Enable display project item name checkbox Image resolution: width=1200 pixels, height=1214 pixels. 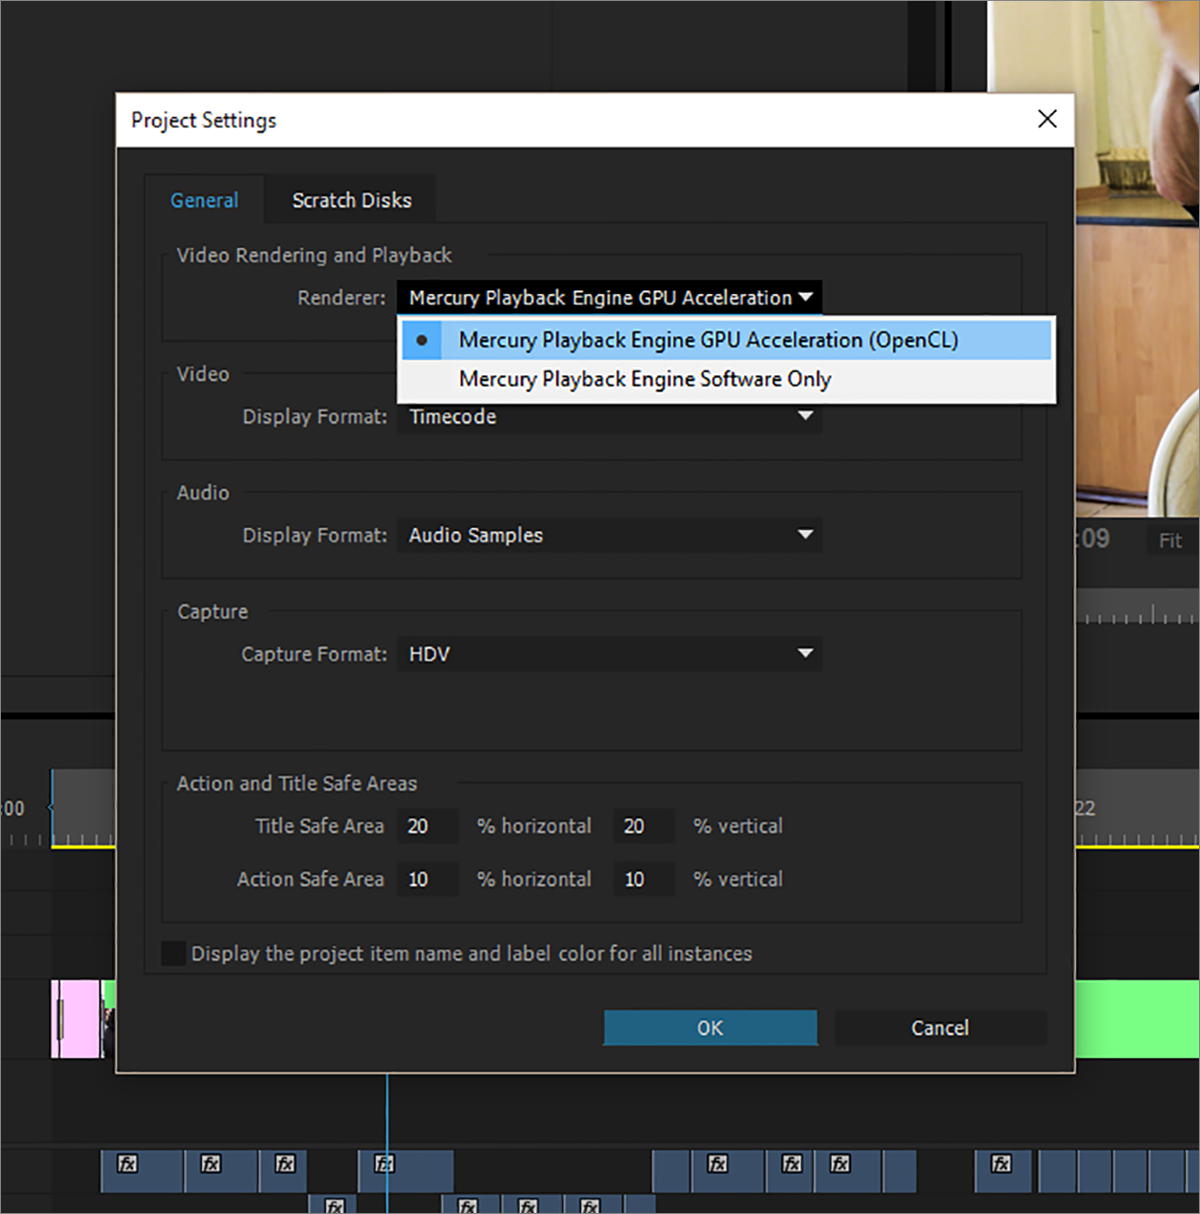point(174,953)
